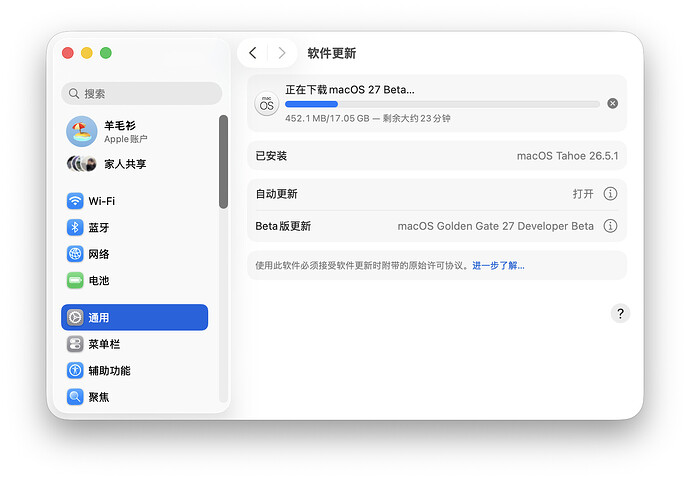The height and width of the screenshot is (480, 690).
Task: Click the Beta版更新 label
Action: point(283,226)
